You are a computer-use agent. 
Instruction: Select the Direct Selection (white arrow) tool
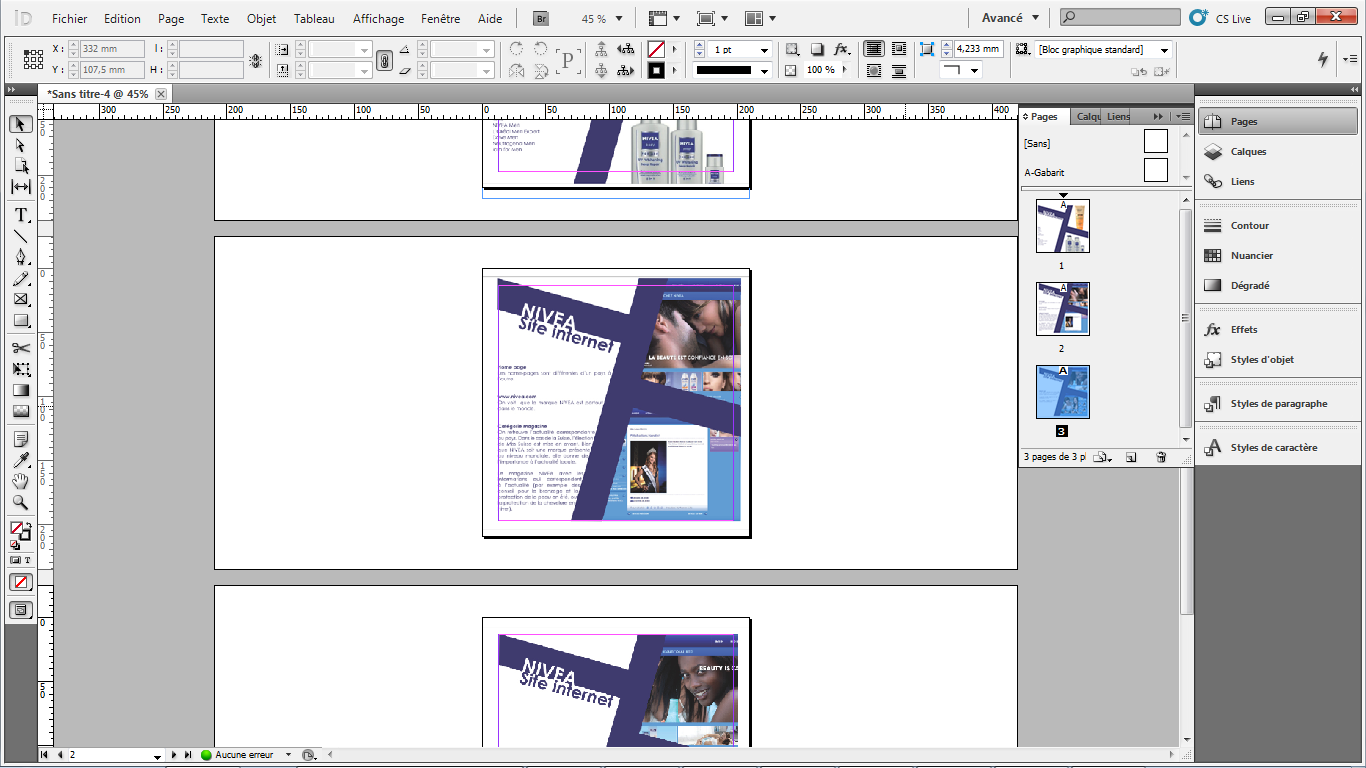point(21,145)
